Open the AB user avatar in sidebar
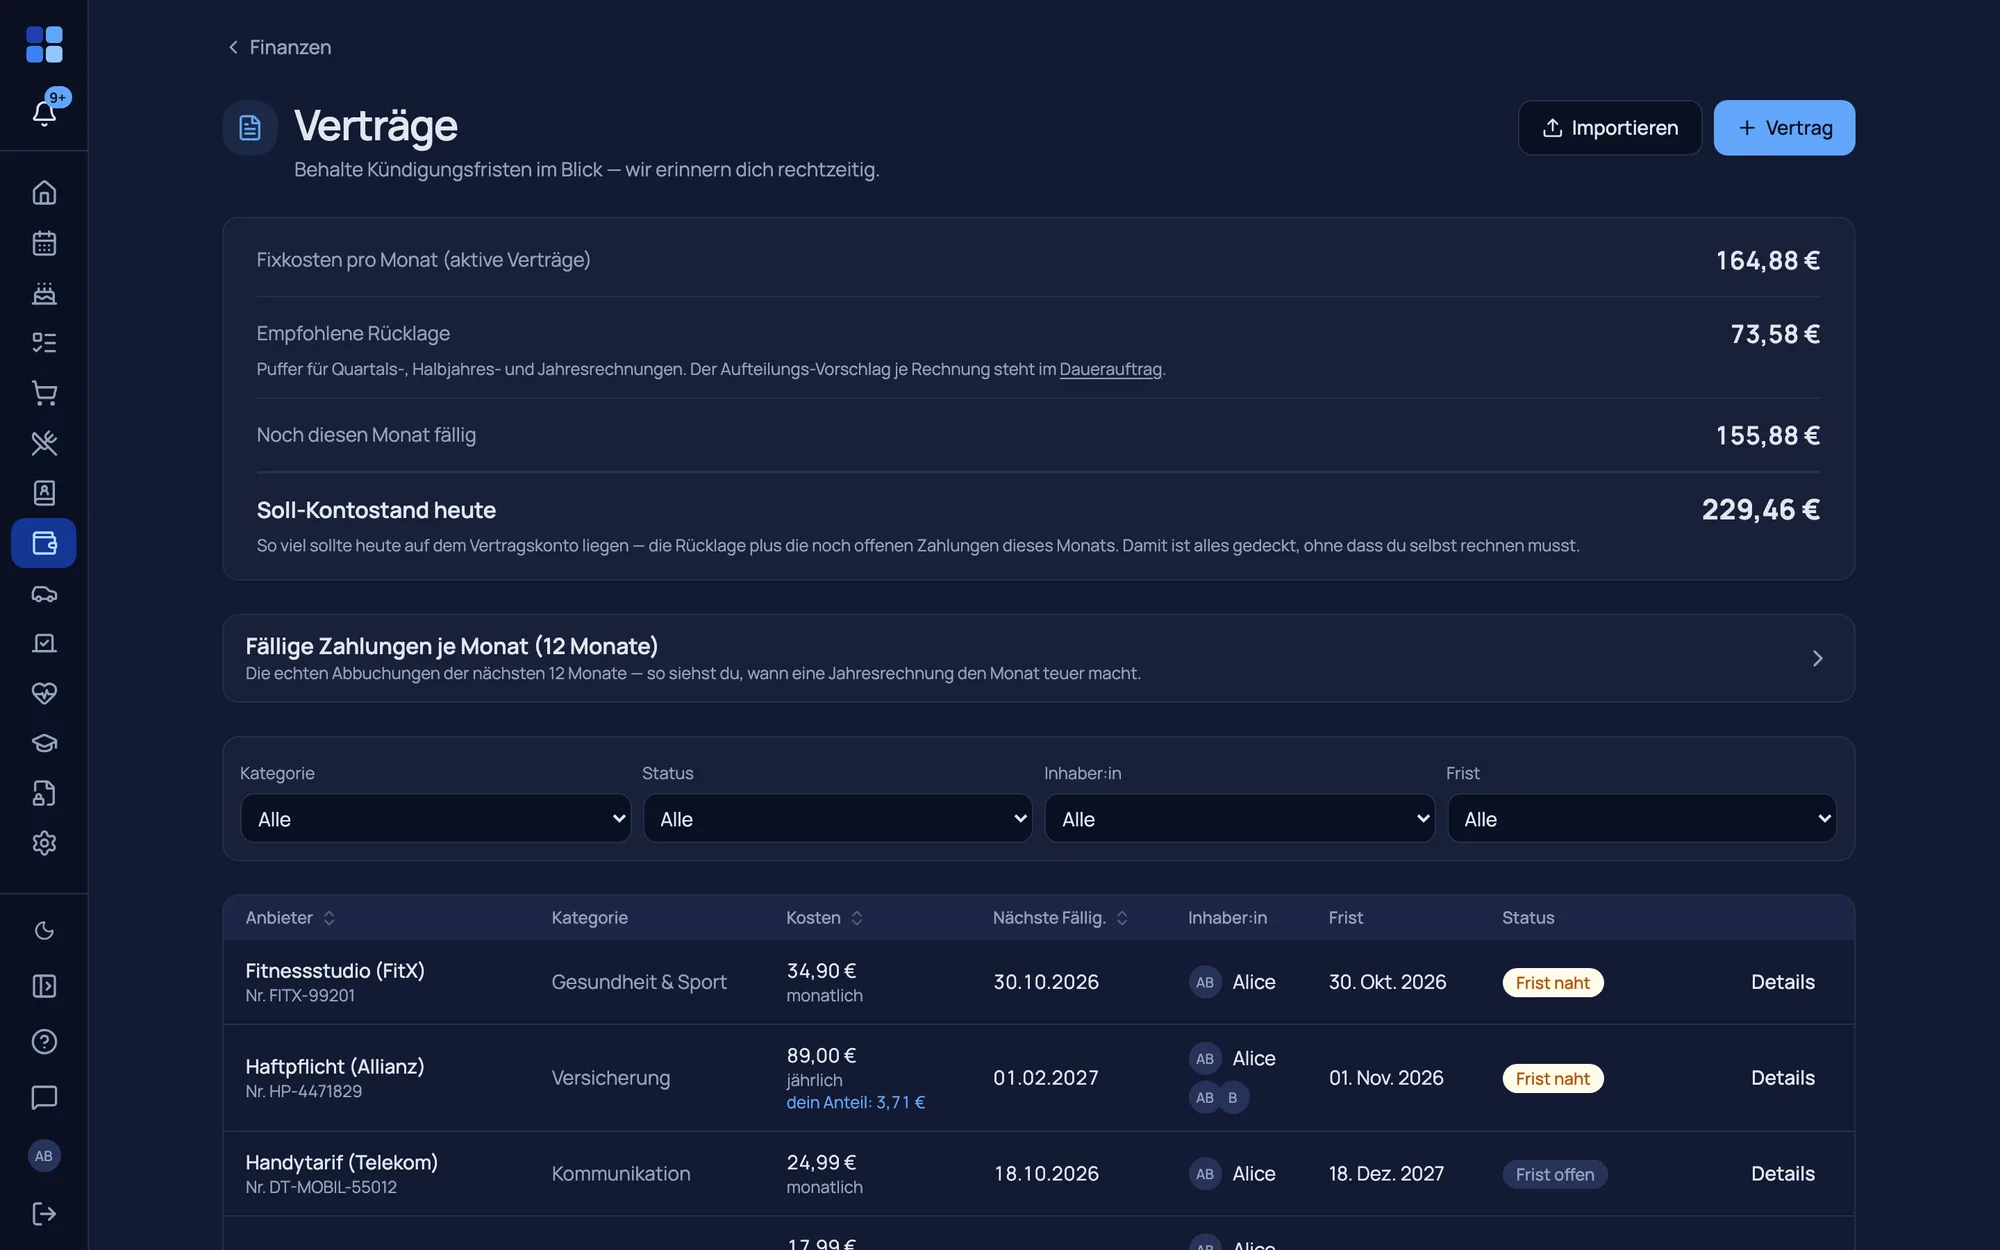This screenshot has height=1250, width=2000. (44, 1156)
